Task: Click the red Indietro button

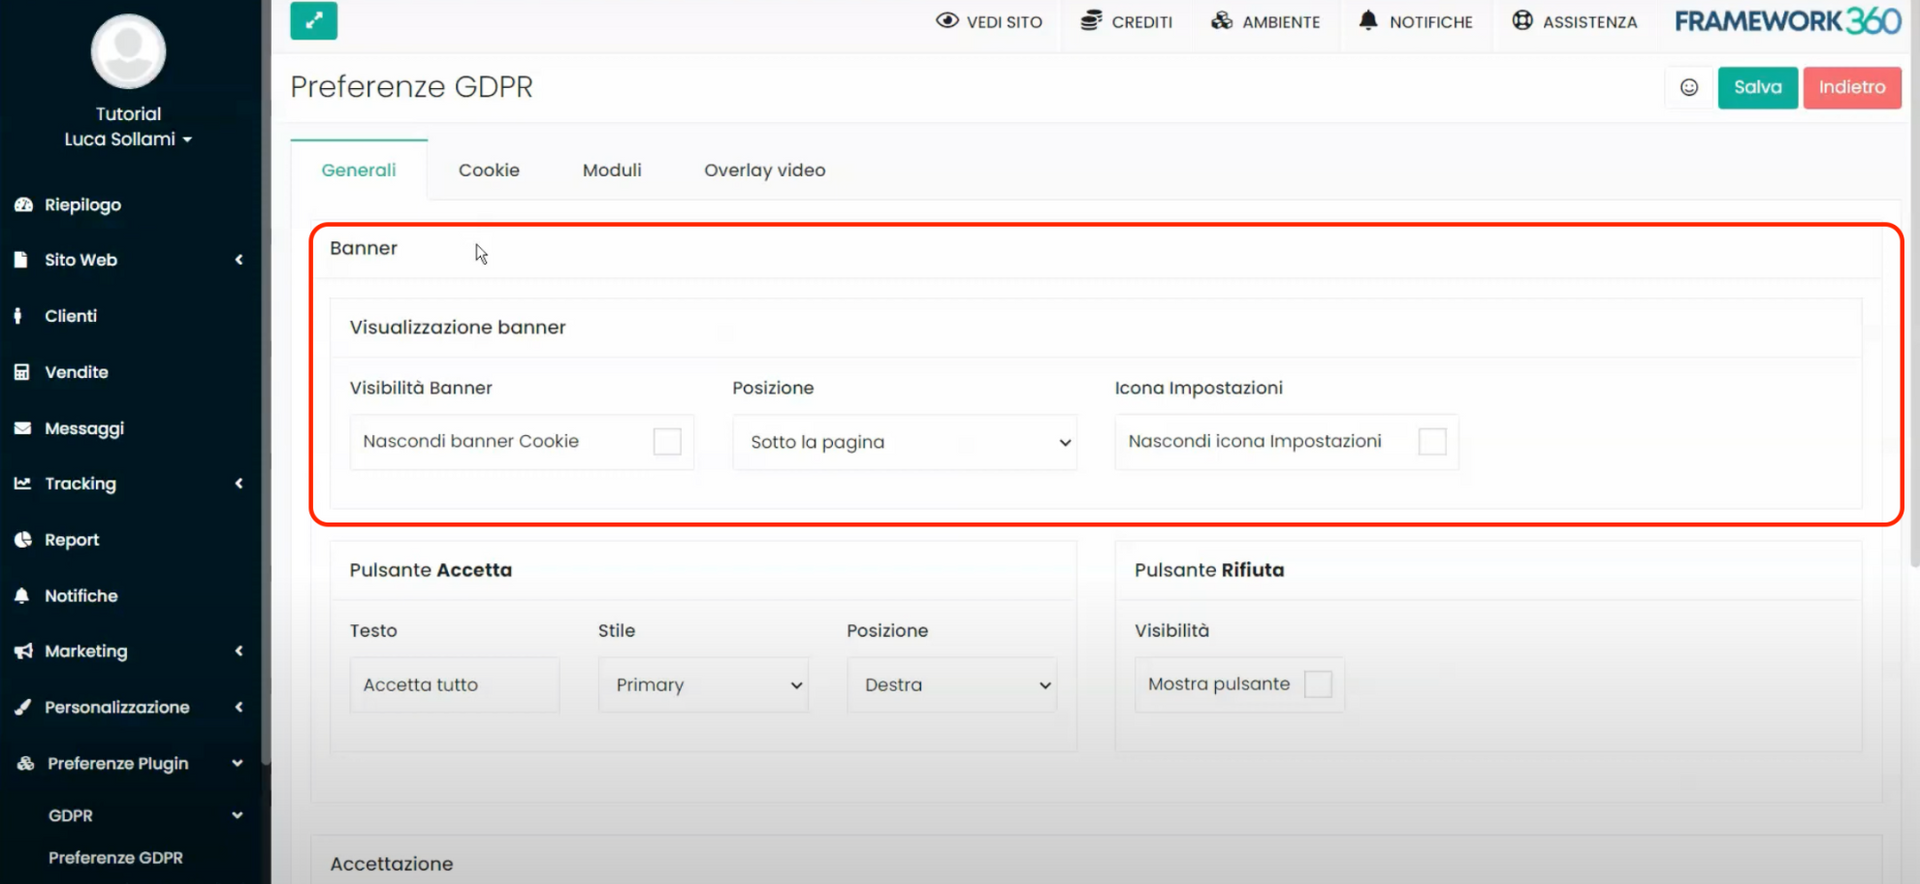Action: pos(1852,87)
